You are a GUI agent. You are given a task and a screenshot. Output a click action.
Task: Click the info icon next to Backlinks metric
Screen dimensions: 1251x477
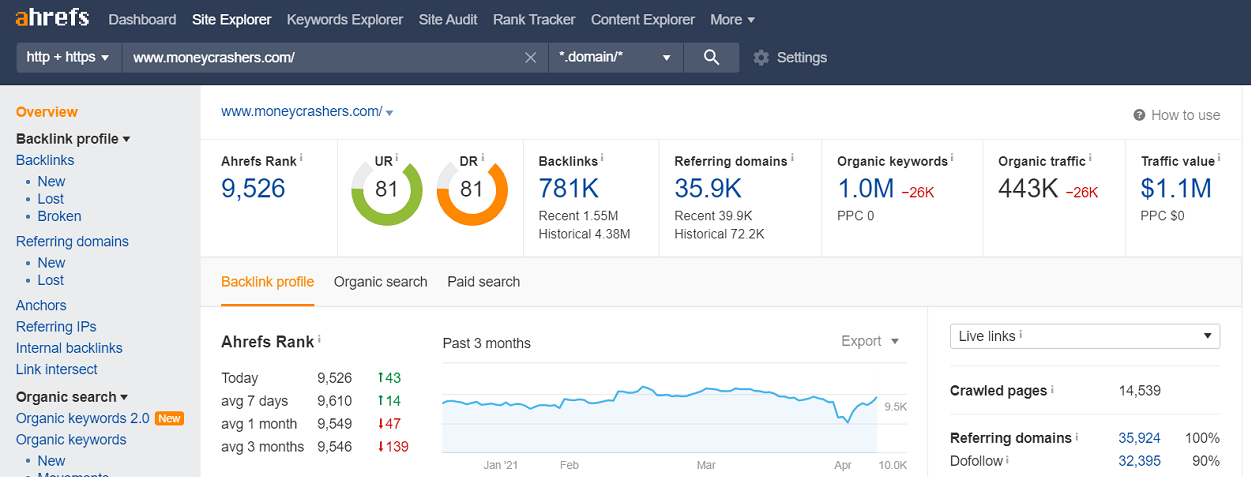602,157
